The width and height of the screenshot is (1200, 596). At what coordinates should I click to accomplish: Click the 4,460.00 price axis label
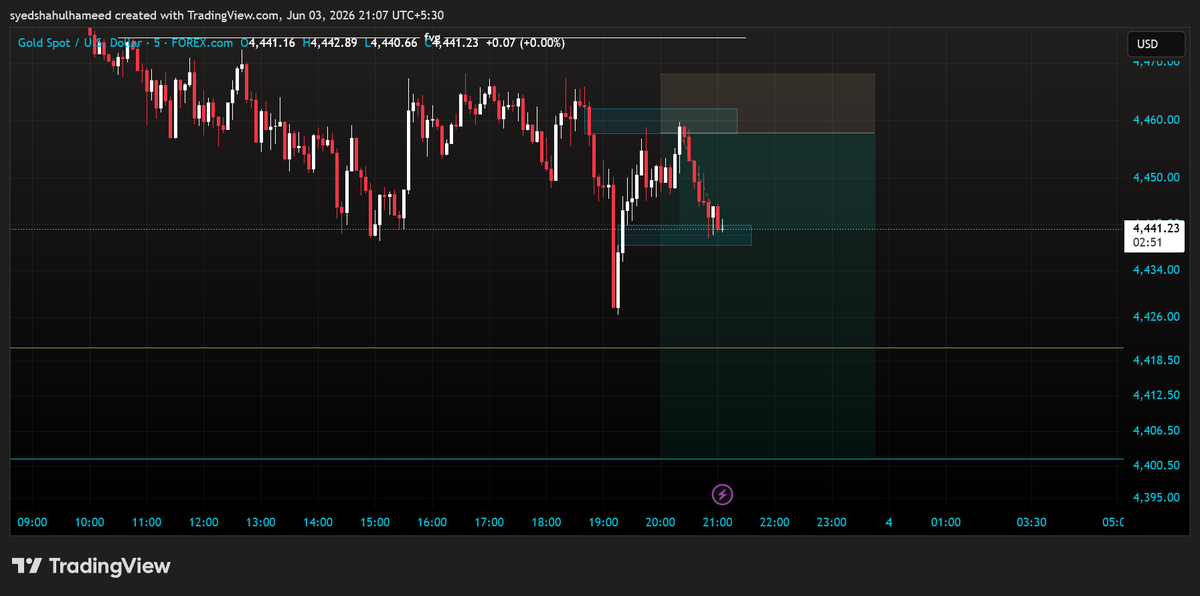pyautogui.click(x=1156, y=120)
